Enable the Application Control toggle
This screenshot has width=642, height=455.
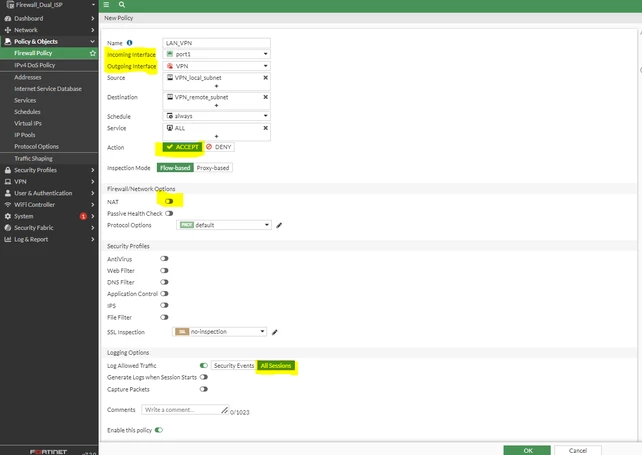coord(164,293)
